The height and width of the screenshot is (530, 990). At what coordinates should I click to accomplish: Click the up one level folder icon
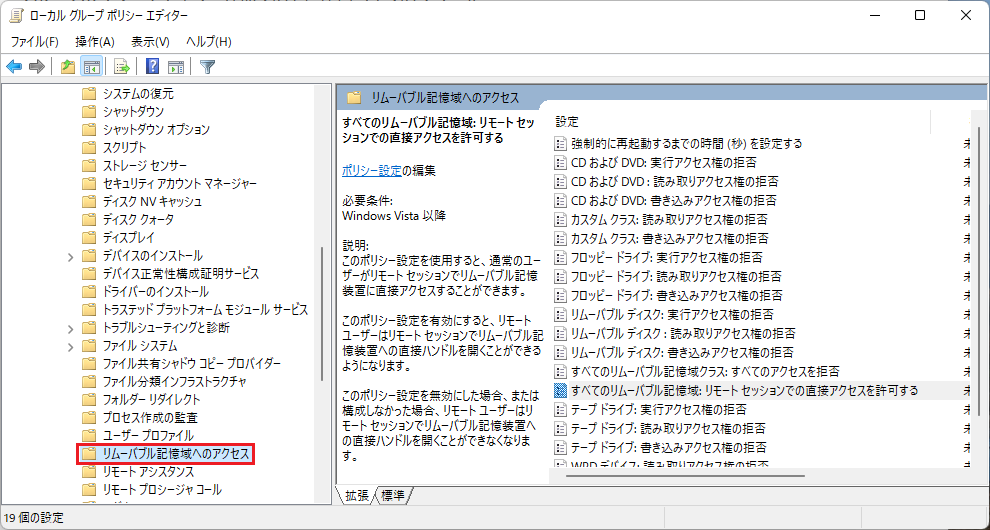[67, 67]
